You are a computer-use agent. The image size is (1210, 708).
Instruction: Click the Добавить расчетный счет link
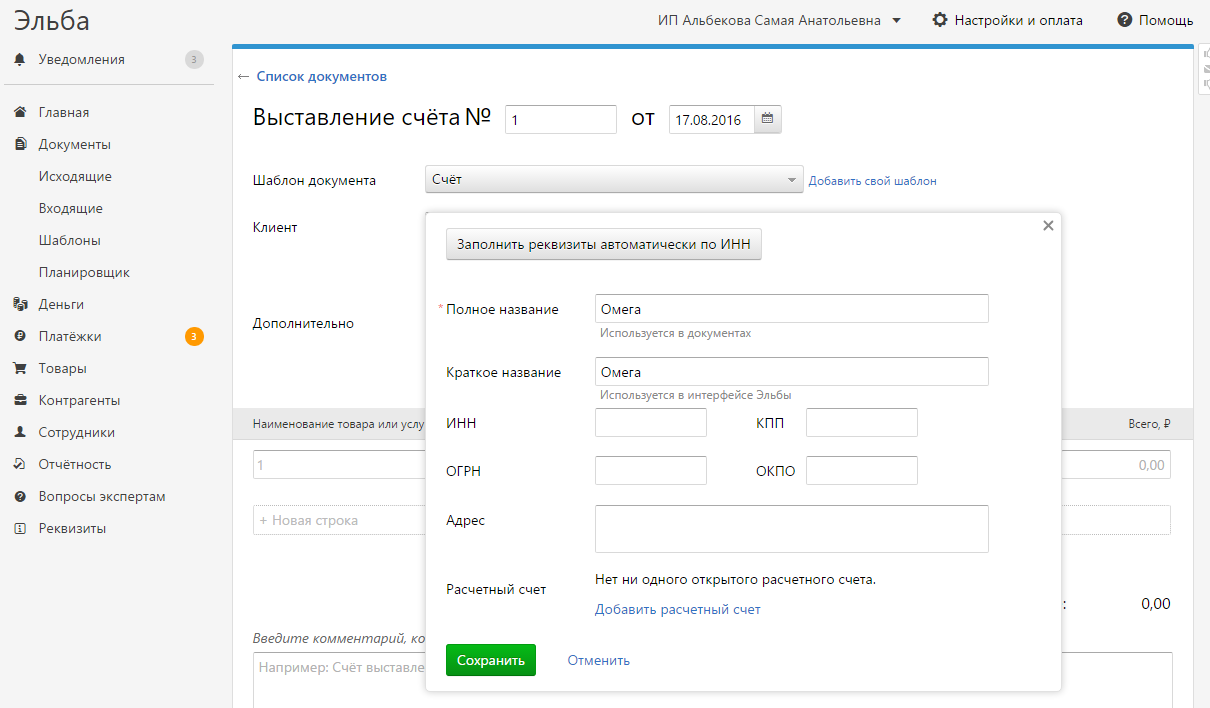[x=678, y=609]
